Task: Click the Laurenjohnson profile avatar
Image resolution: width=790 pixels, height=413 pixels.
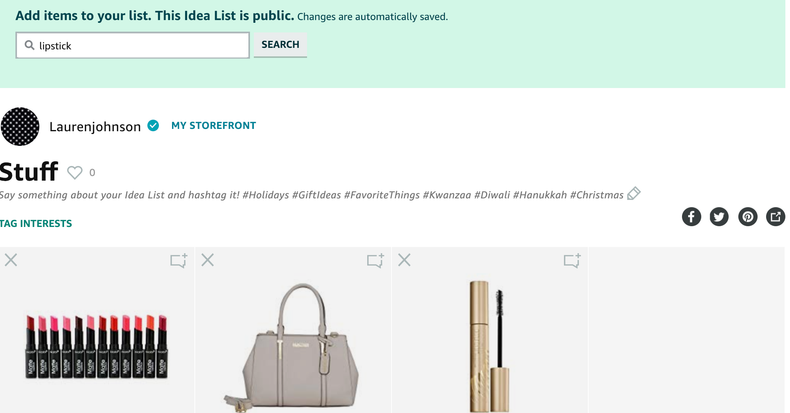Action: (20, 127)
